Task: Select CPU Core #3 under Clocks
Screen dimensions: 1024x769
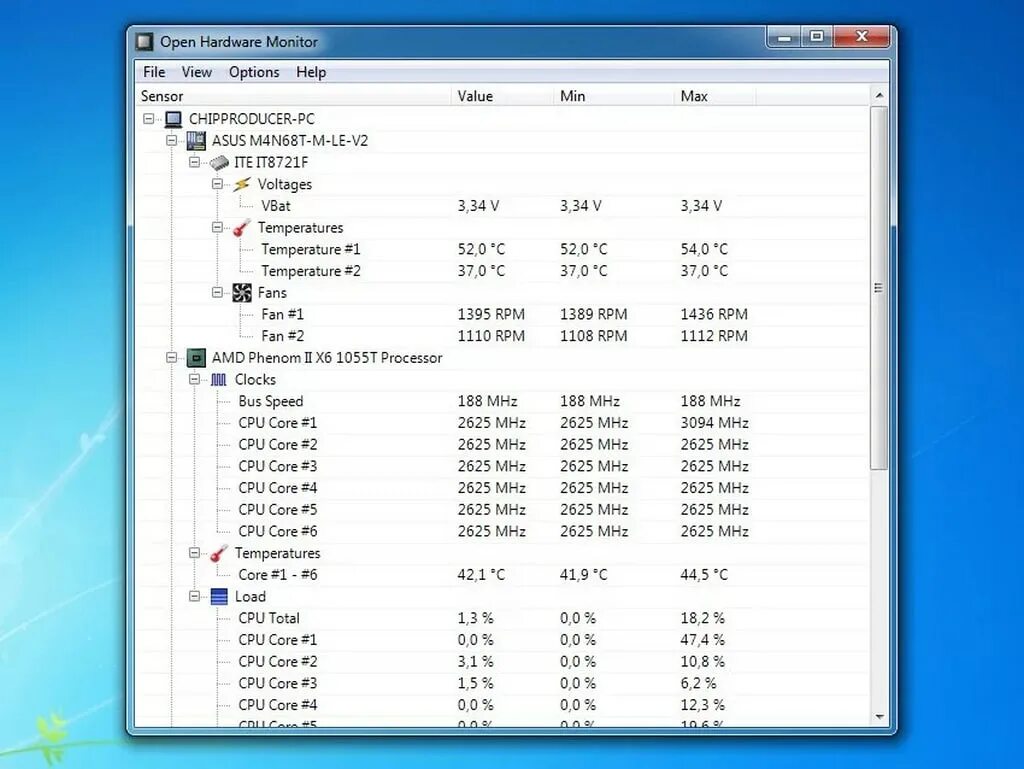Action: coord(502,466)
